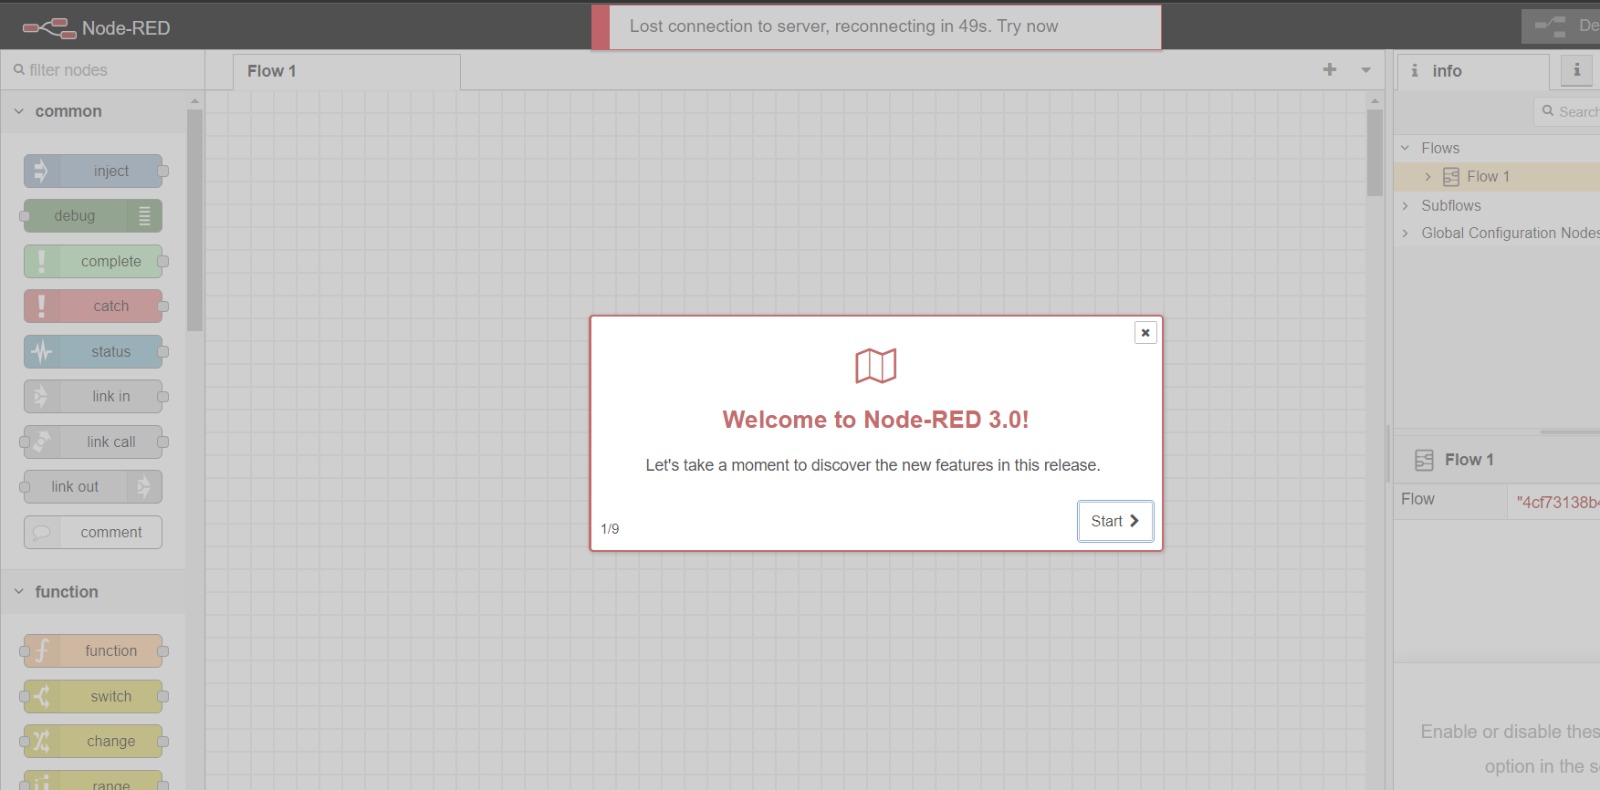Image resolution: width=1600 pixels, height=790 pixels.
Task: Open the Flow 1 workspace tab
Action: (347, 71)
